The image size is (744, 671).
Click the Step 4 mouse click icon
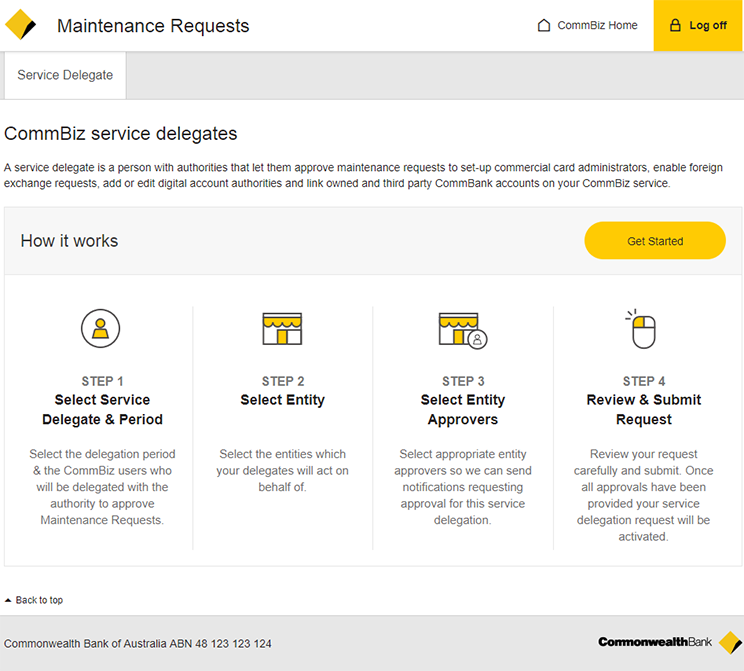641,329
